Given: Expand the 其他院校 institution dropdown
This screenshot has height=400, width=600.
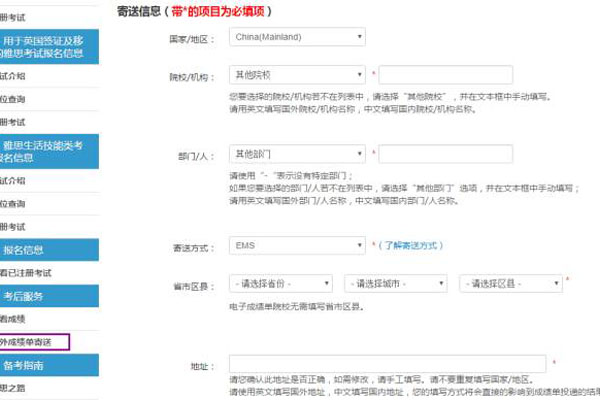Looking at the screenshot, I should click(x=297, y=74).
